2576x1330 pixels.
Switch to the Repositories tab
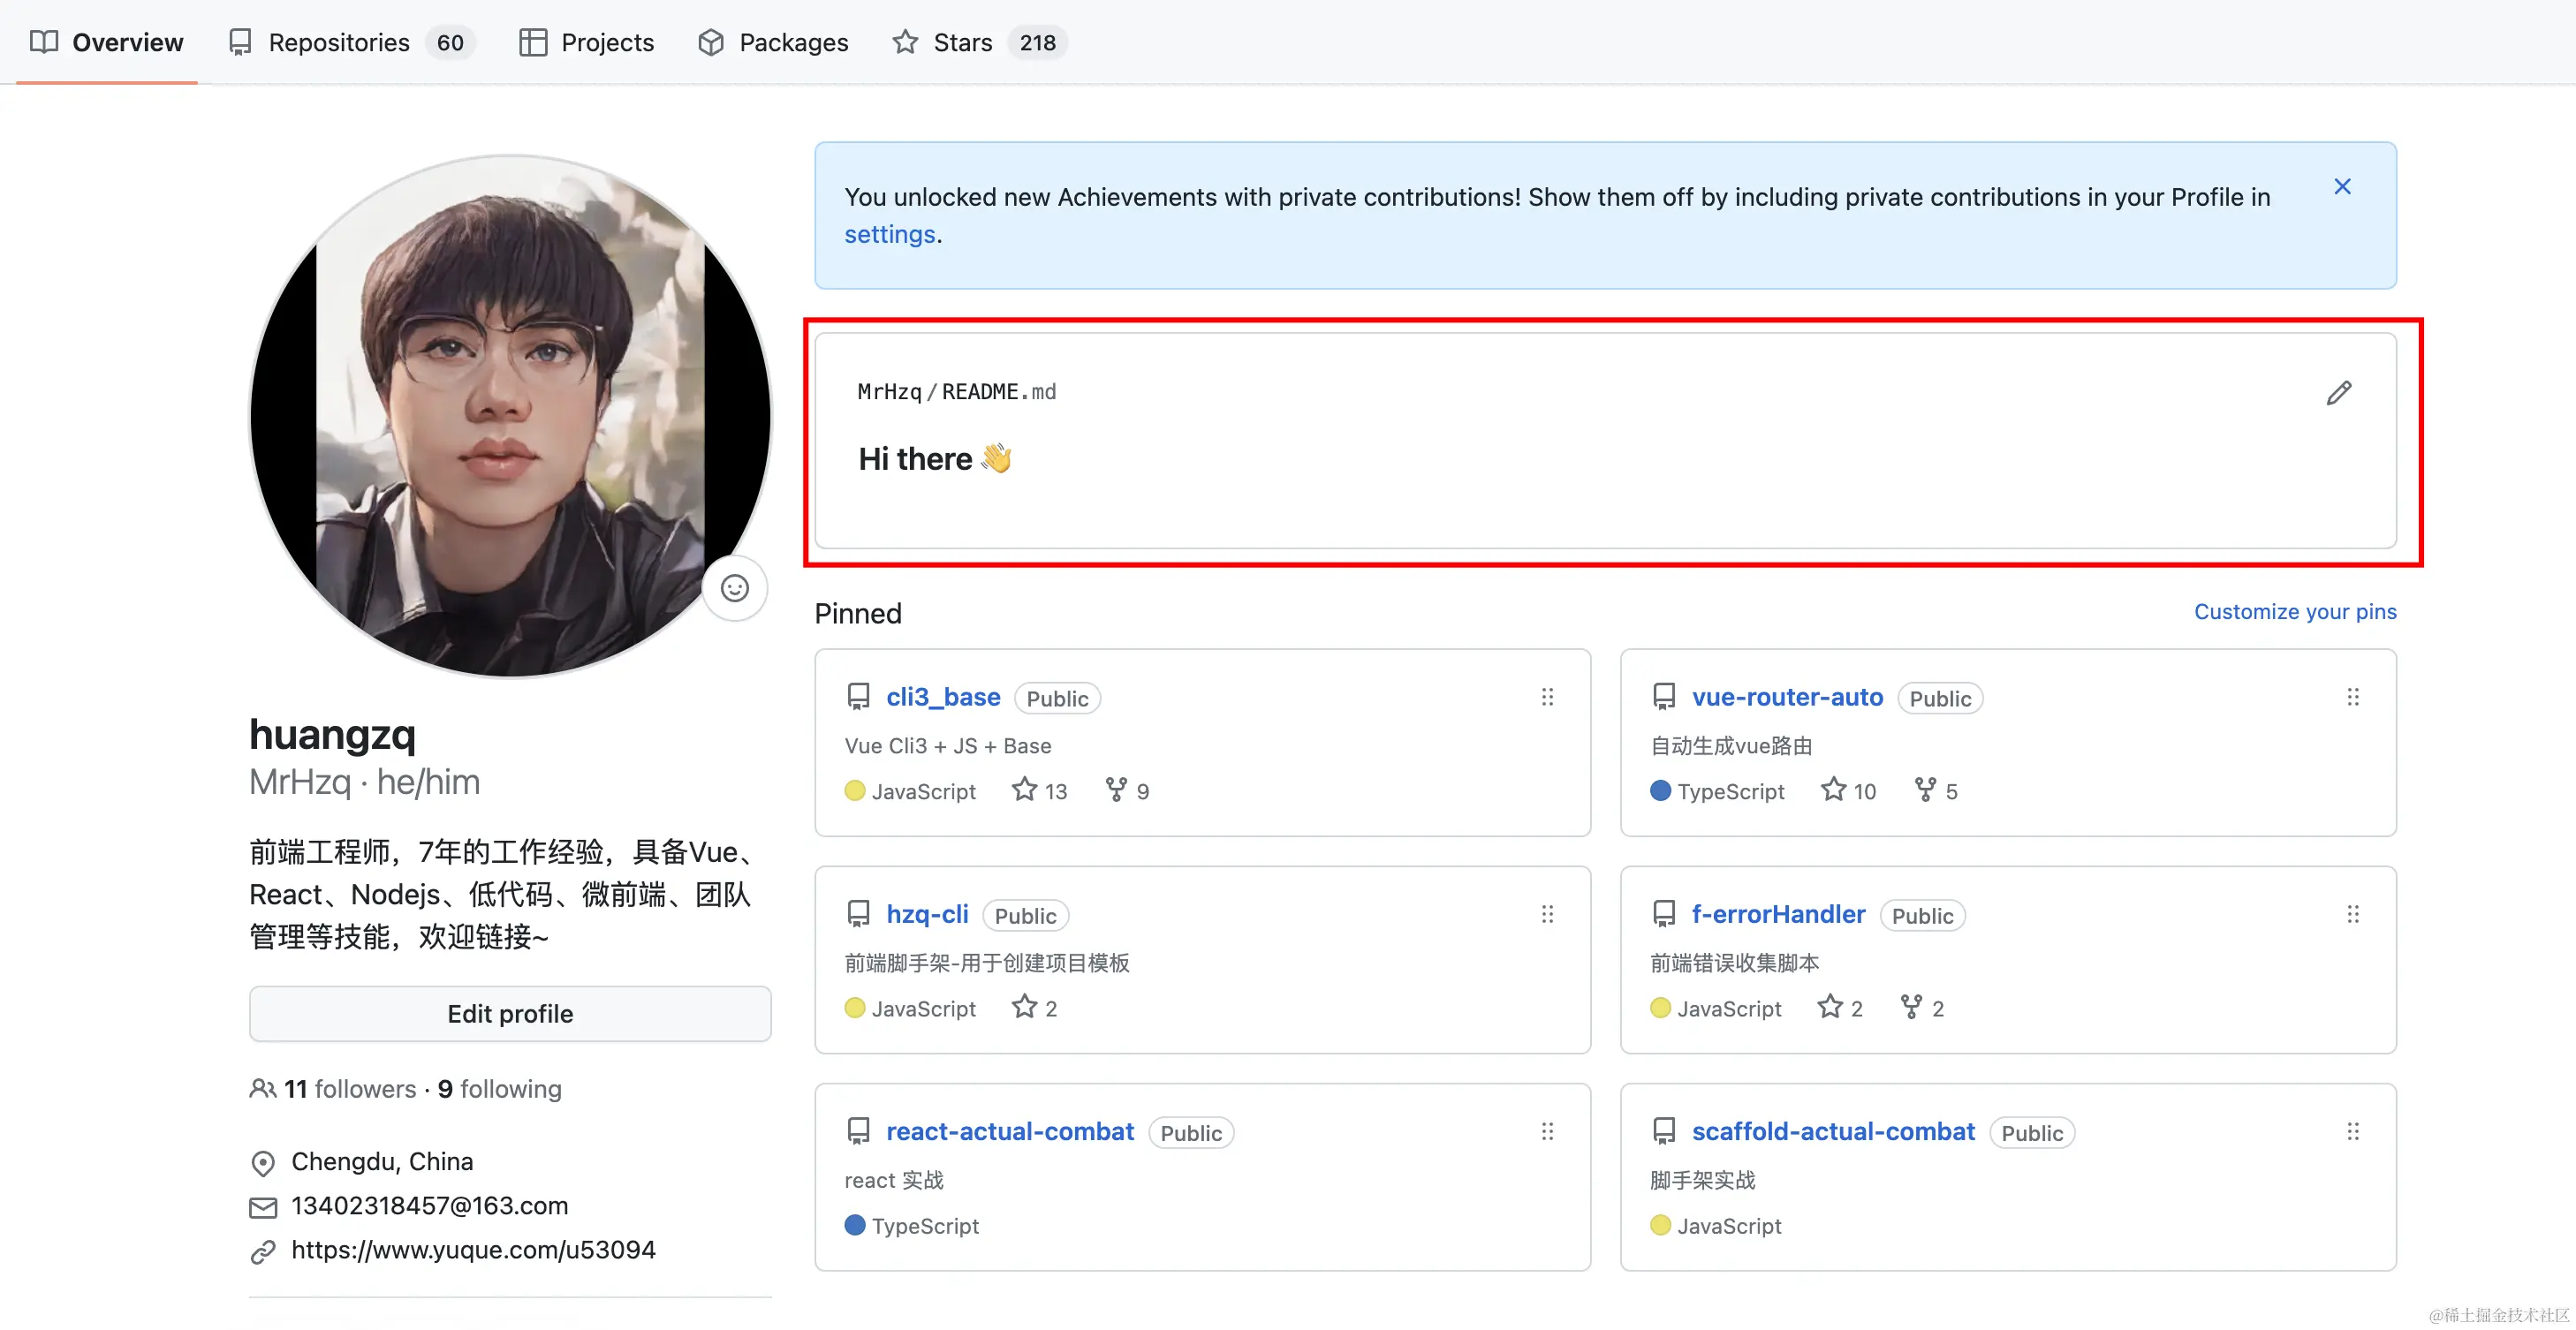click(351, 42)
